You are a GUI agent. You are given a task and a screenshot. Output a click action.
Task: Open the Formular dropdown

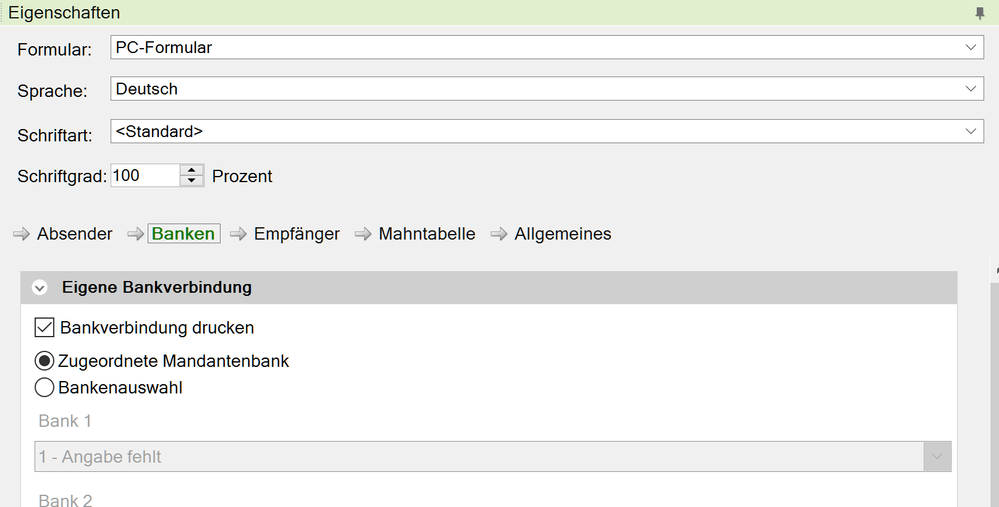(970, 47)
